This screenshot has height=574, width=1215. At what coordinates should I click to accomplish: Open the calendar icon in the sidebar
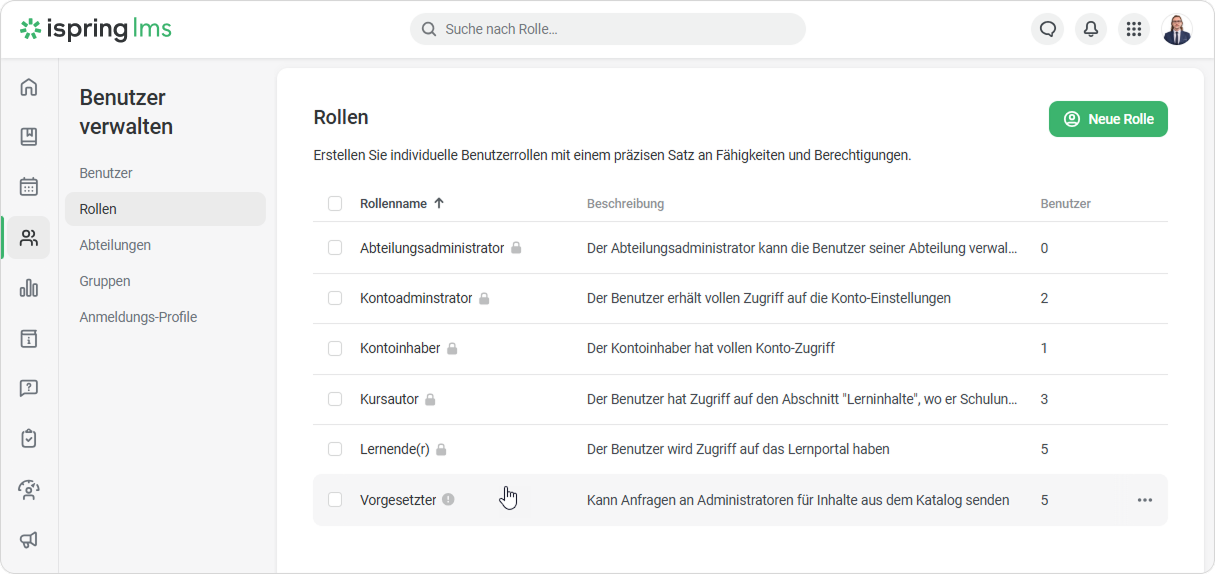(x=29, y=187)
